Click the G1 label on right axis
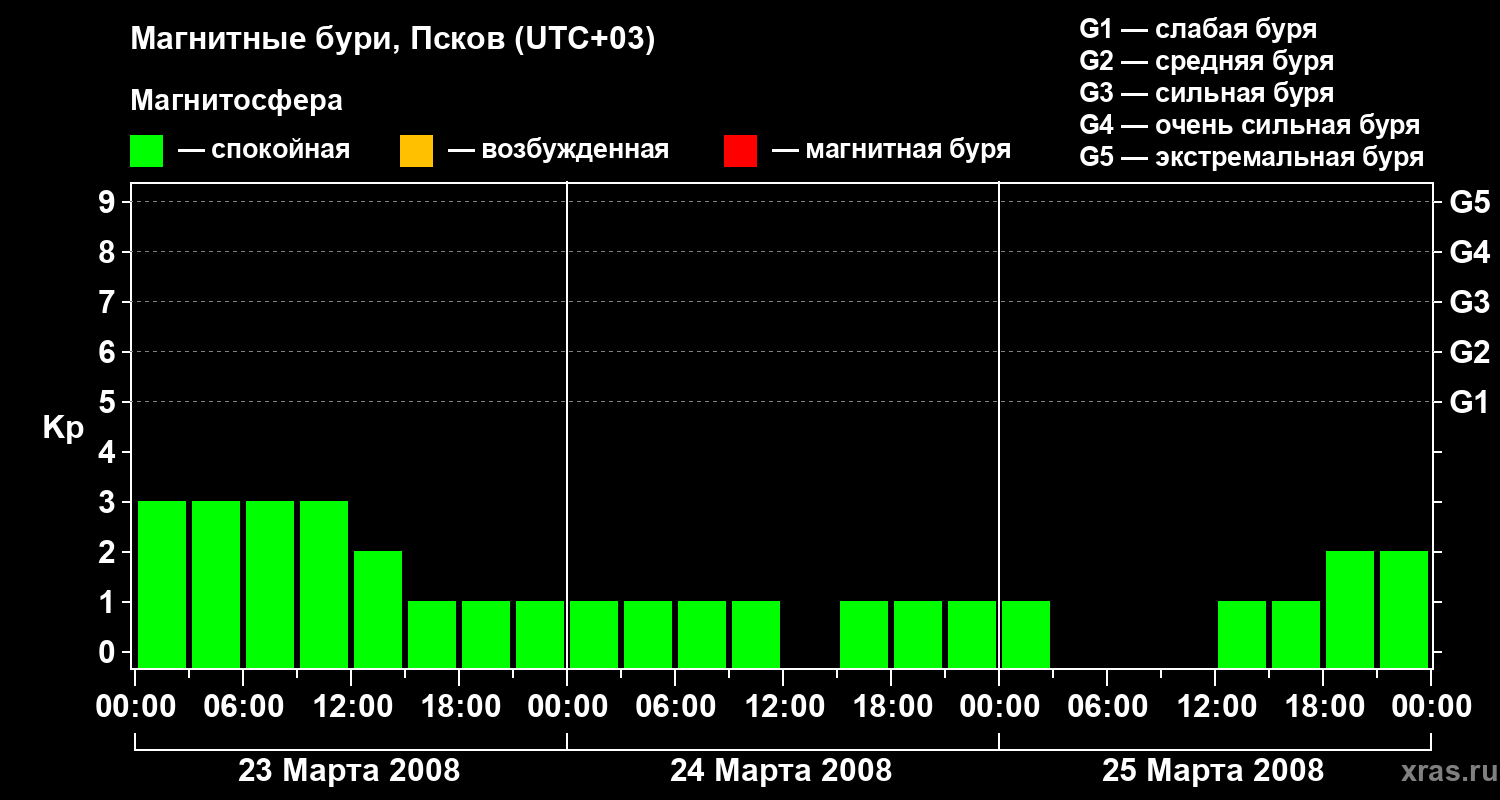 click(1469, 403)
